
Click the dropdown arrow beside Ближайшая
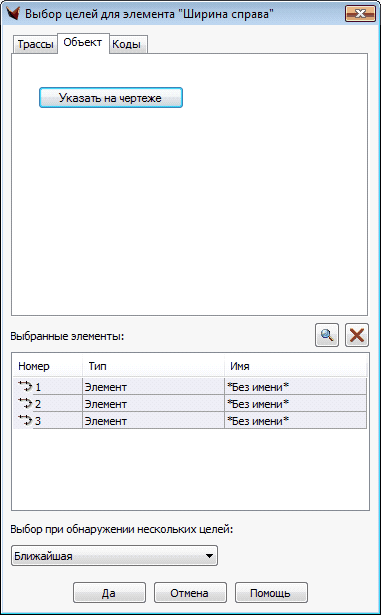click(x=210, y=556)
